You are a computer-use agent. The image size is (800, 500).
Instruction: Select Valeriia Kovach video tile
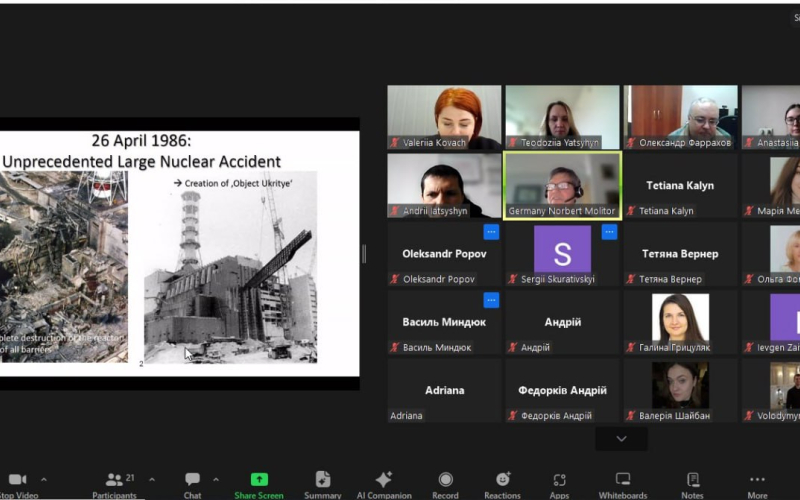444,117
